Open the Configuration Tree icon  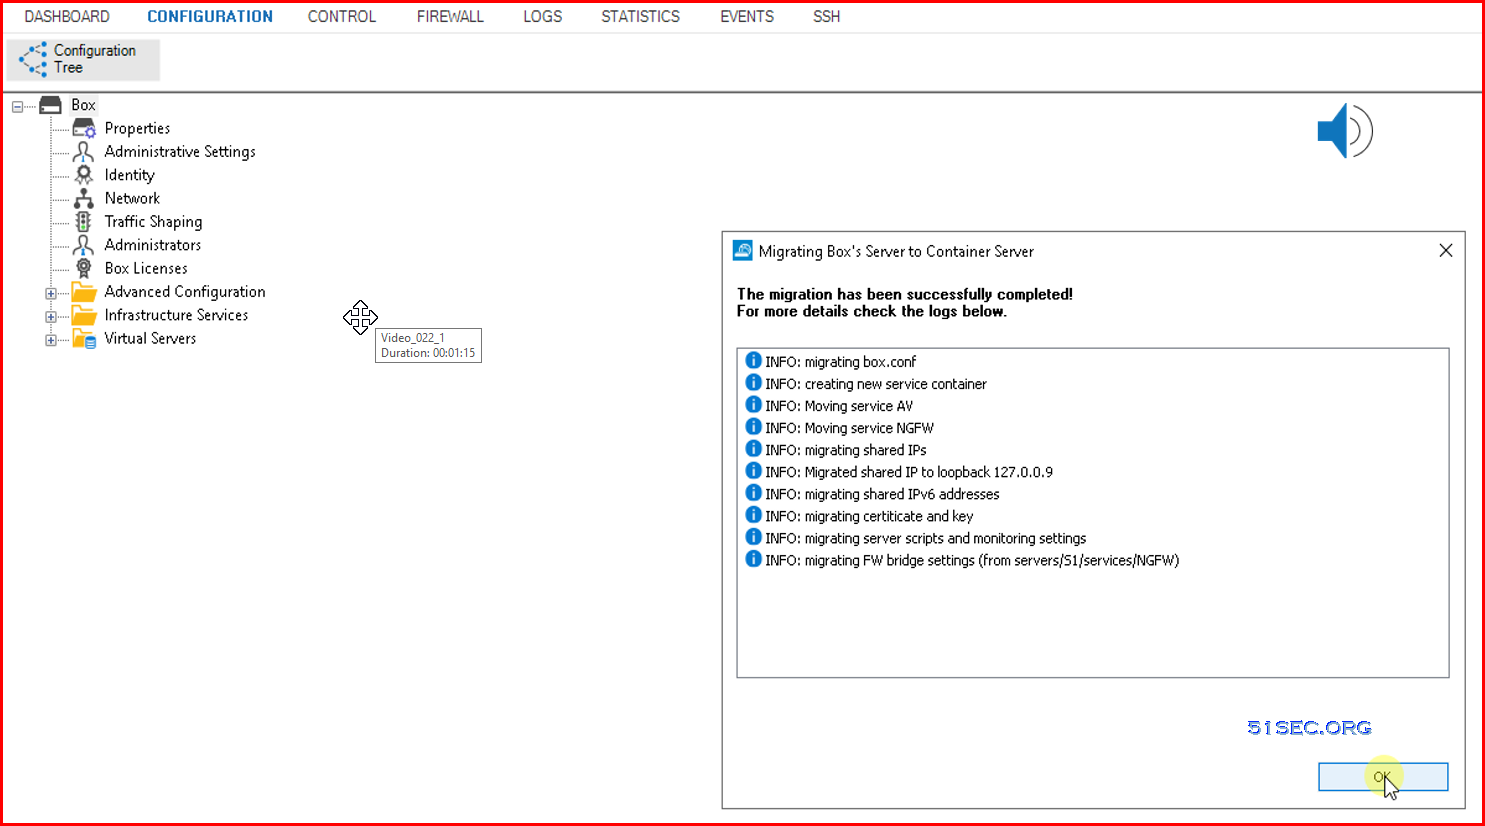(33, 59)
